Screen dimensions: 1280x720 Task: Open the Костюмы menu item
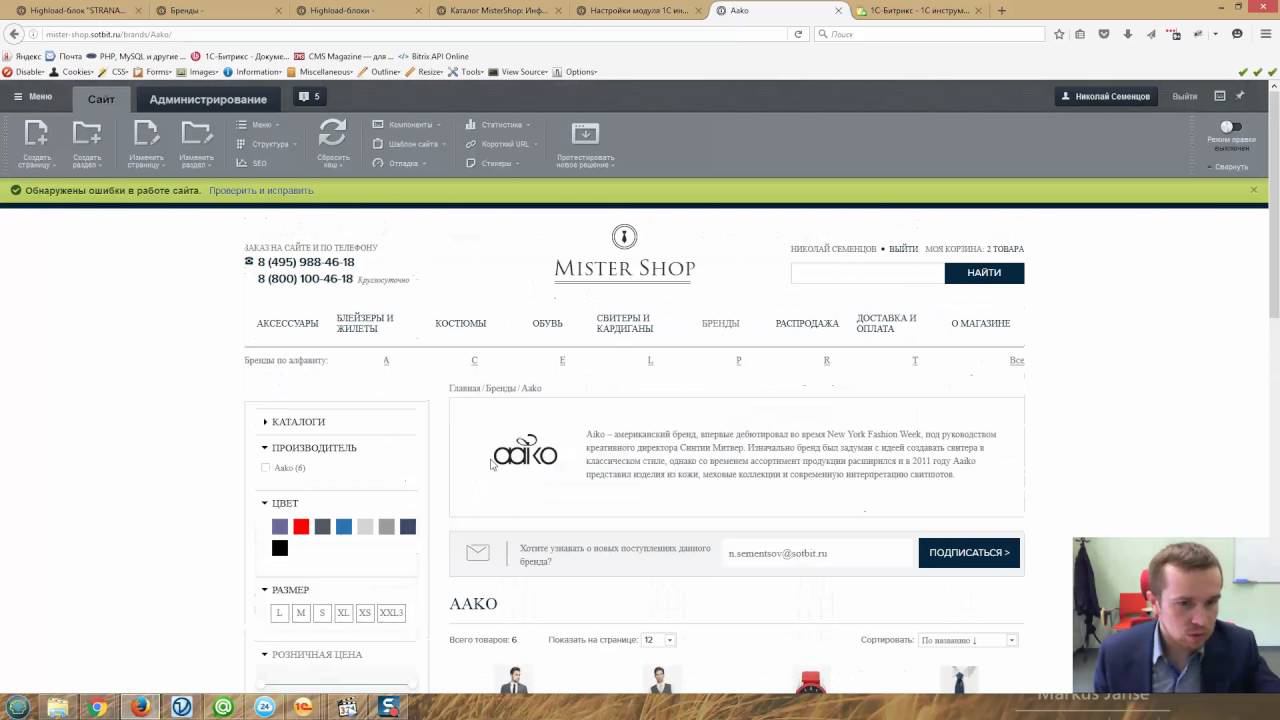click(461, 324)
